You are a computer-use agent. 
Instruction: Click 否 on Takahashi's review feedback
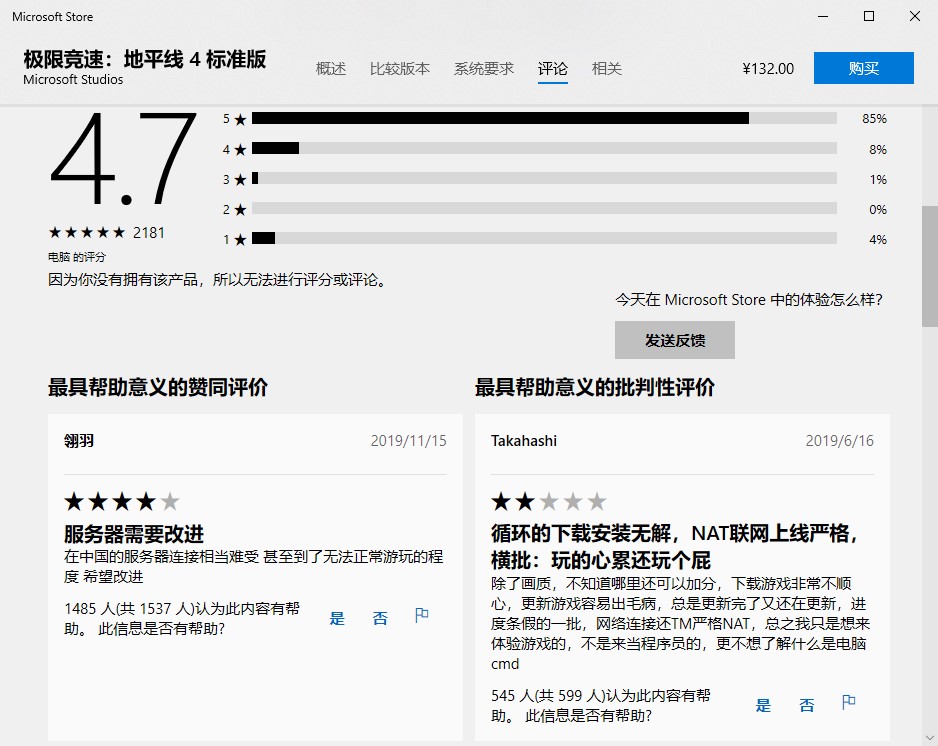coord(806,705)
